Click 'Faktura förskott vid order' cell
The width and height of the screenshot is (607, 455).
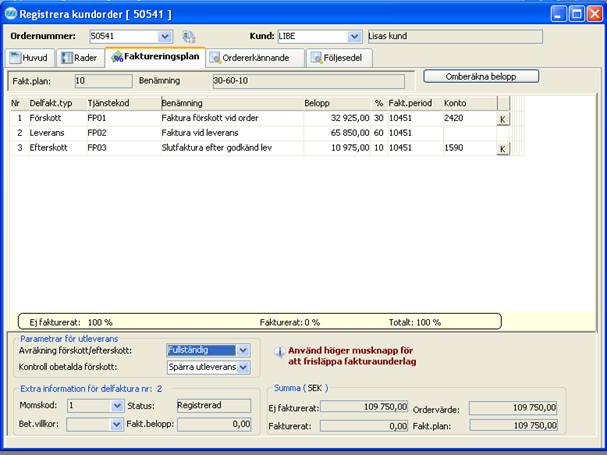[x=232, y=118]
